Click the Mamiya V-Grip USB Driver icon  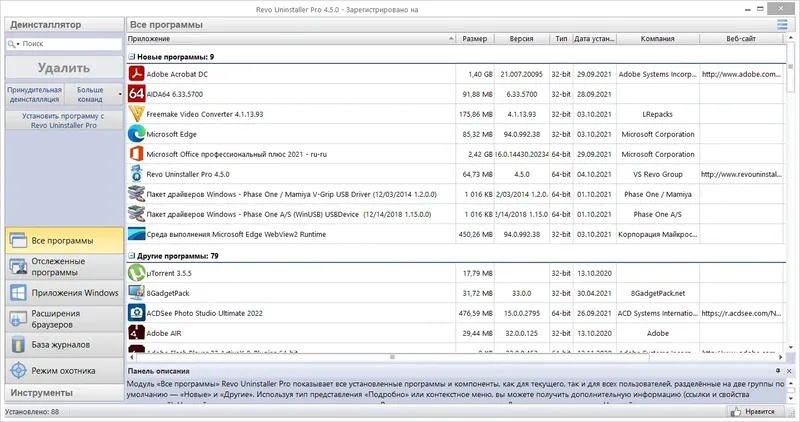136,194
